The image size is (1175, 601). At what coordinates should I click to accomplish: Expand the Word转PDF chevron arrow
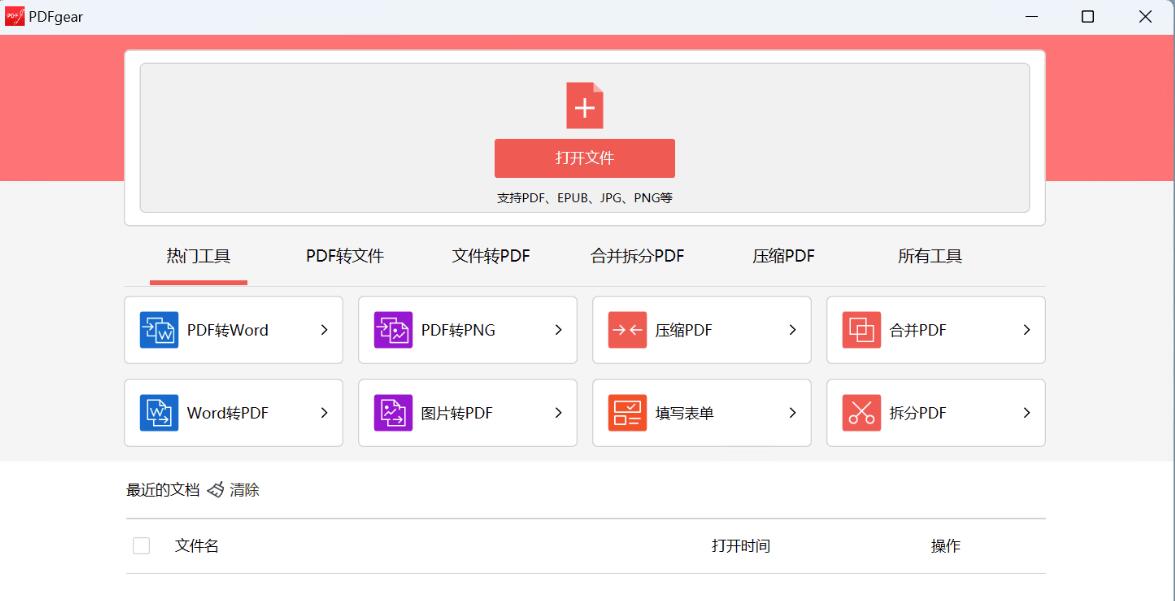[324, 413]
